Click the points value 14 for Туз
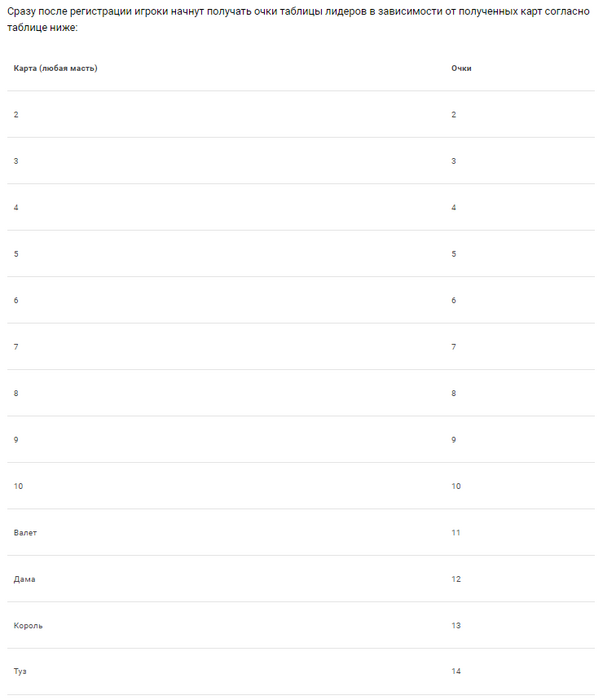The width and height of the screenshot is (603, 700). pyautogui.click(x=456, y=672)
